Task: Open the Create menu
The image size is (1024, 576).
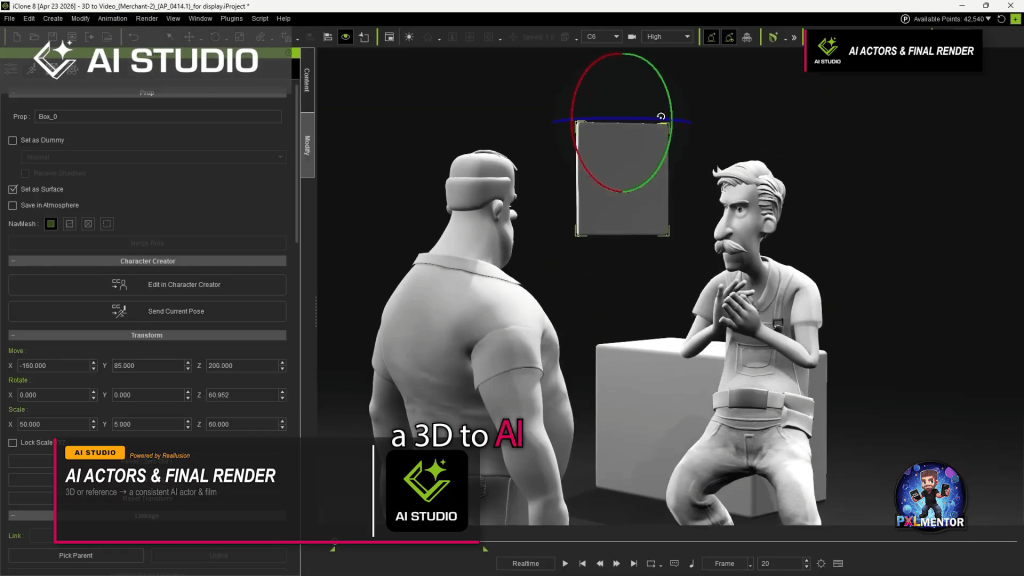Action: point(53,18)
